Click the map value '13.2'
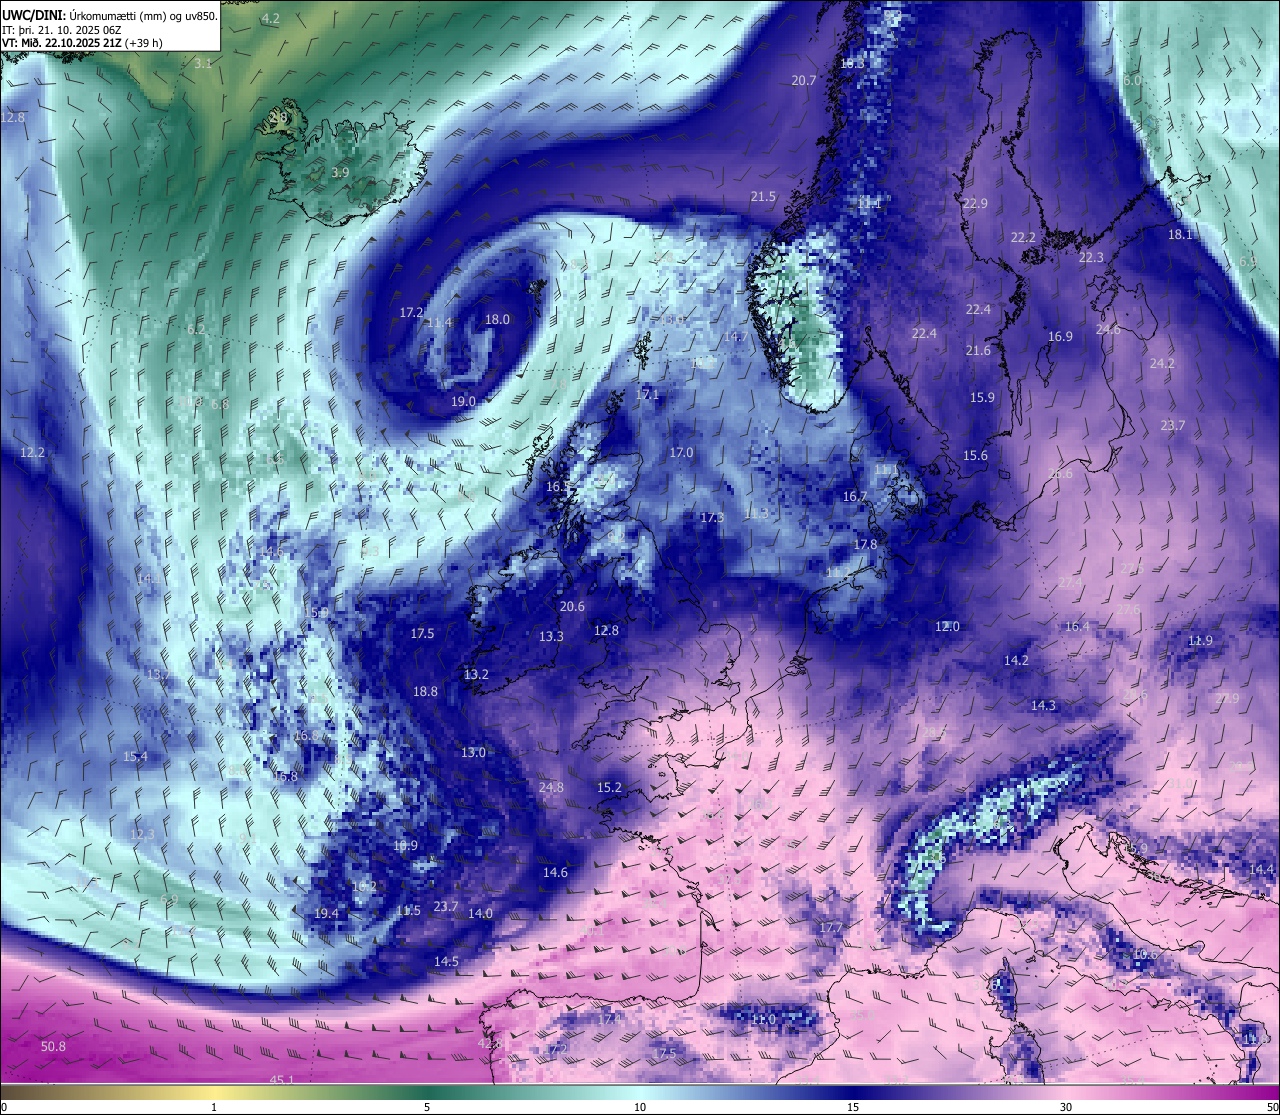 [476, 674]
